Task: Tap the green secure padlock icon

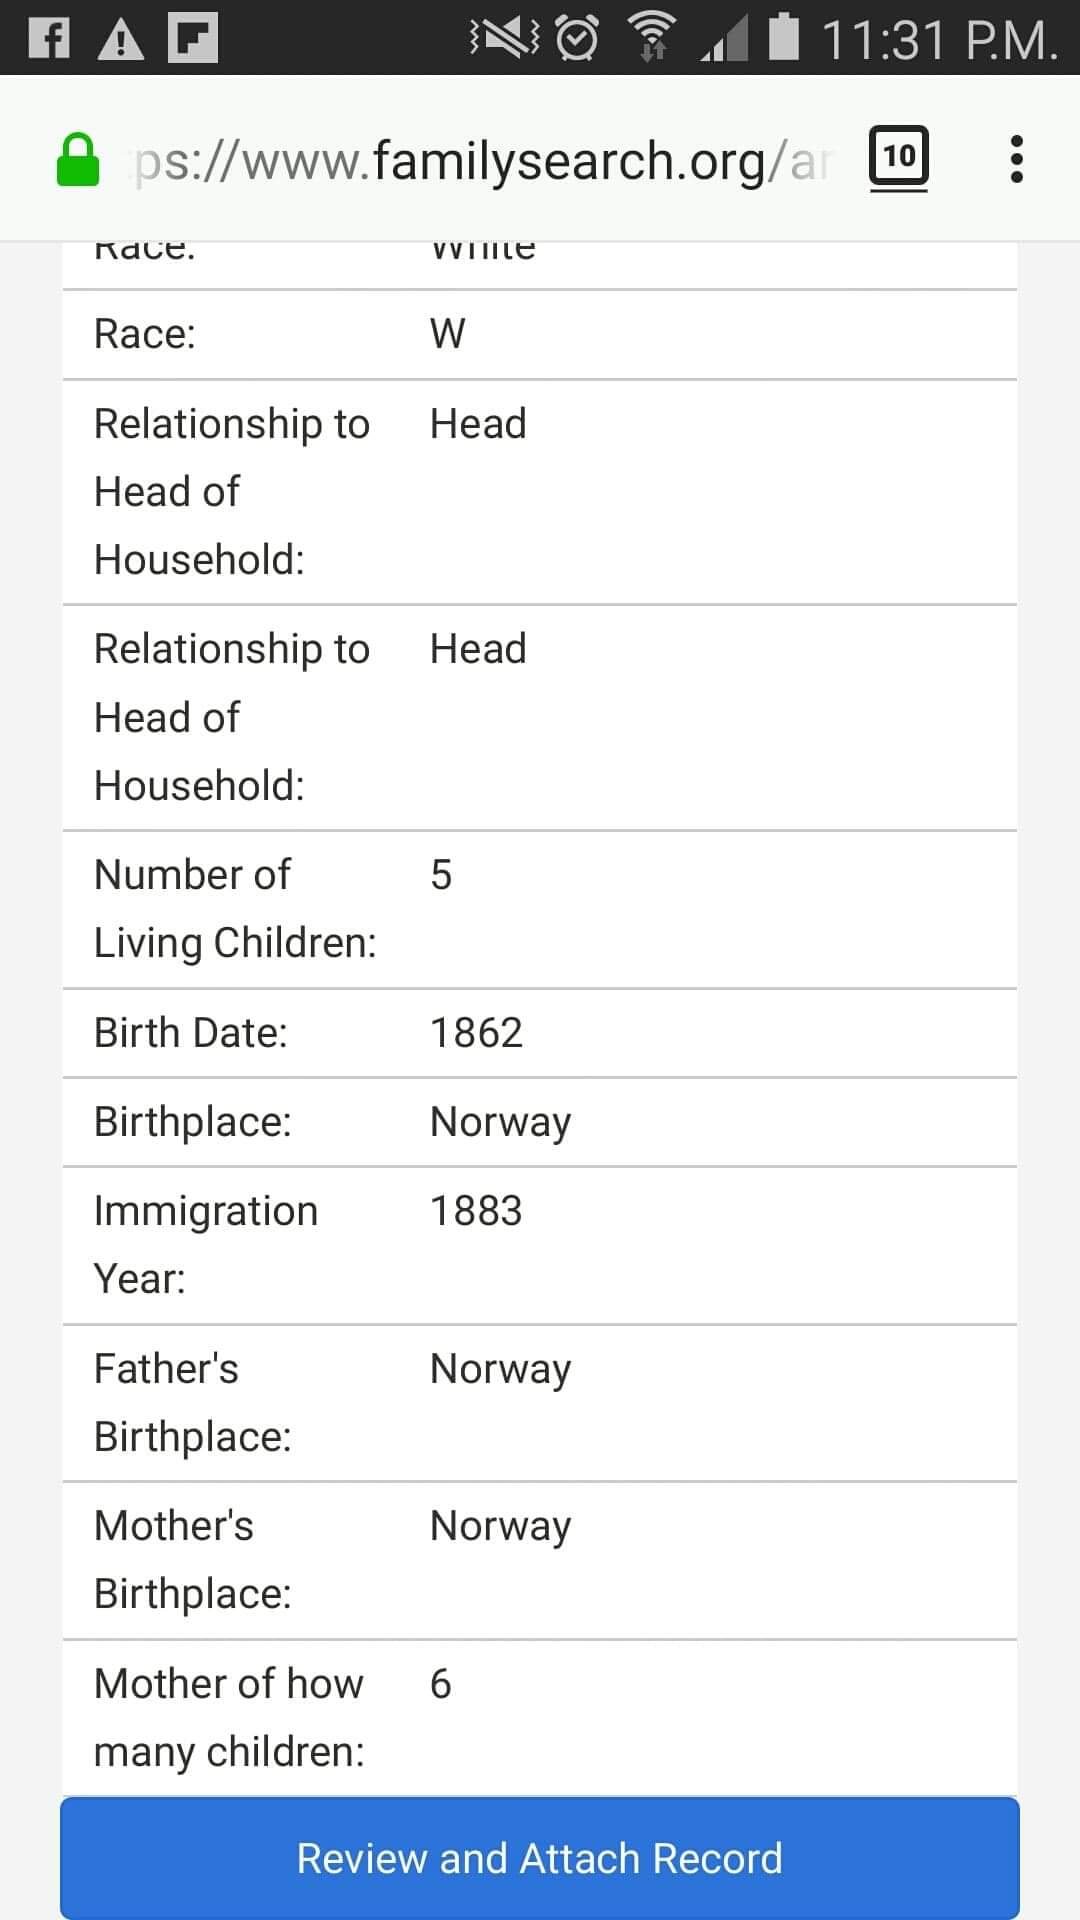Action: 78,160
